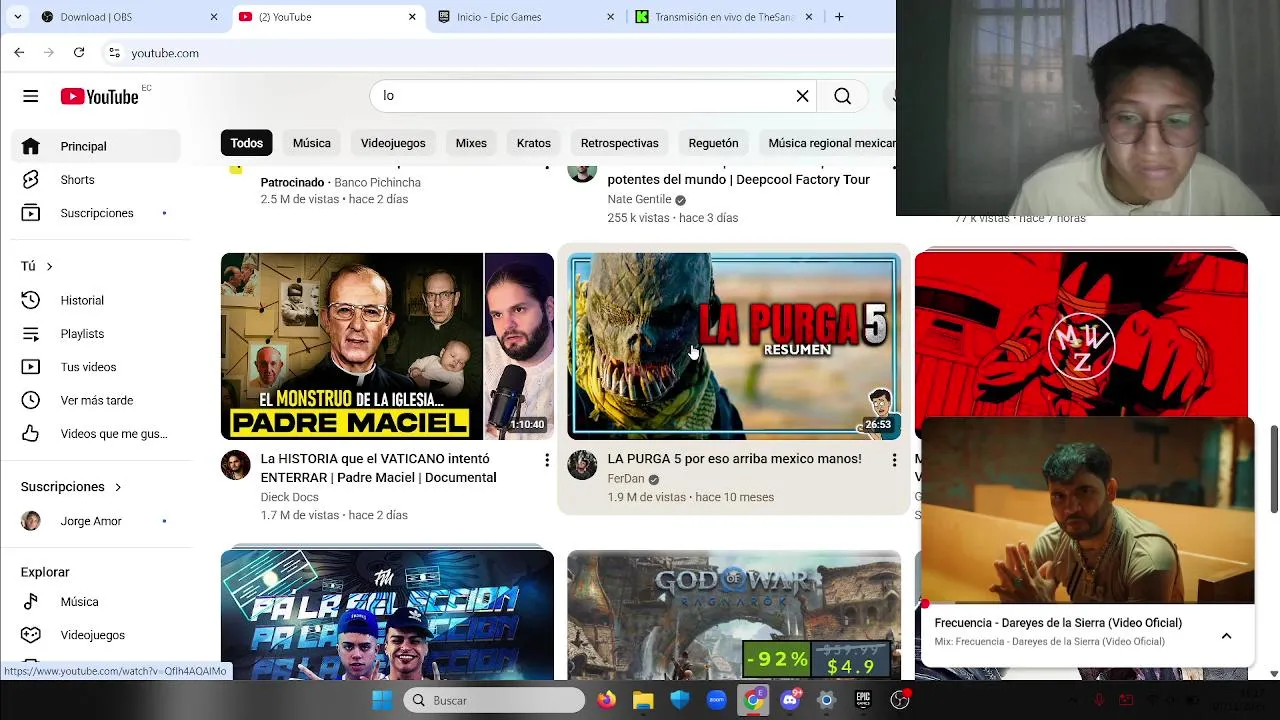Open the Pa' la Selección video thumbnail
The image size is (1280, 720).
387,615
